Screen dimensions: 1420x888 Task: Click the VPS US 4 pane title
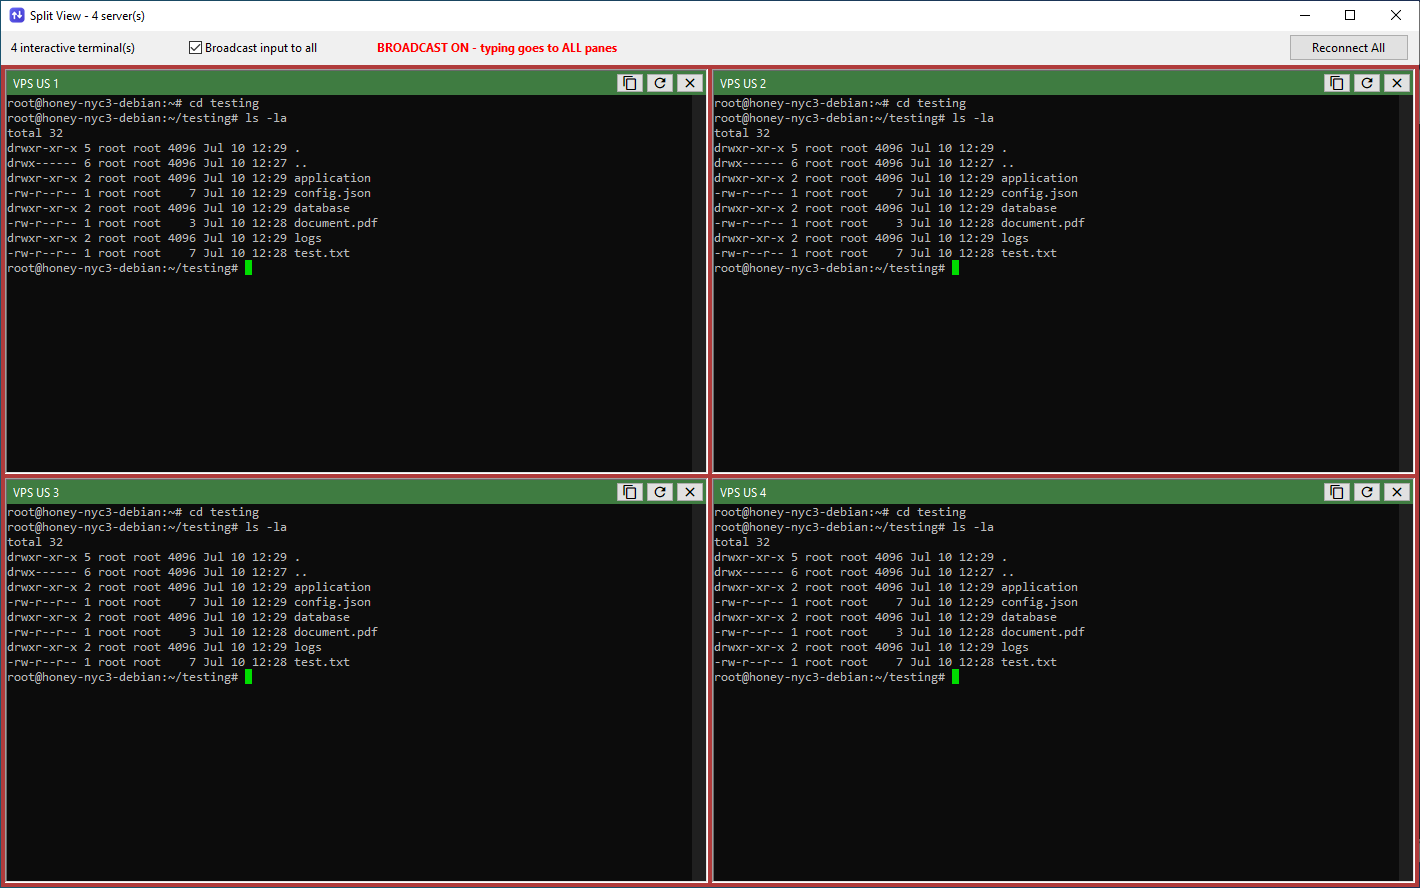click(x=743, y=493)
